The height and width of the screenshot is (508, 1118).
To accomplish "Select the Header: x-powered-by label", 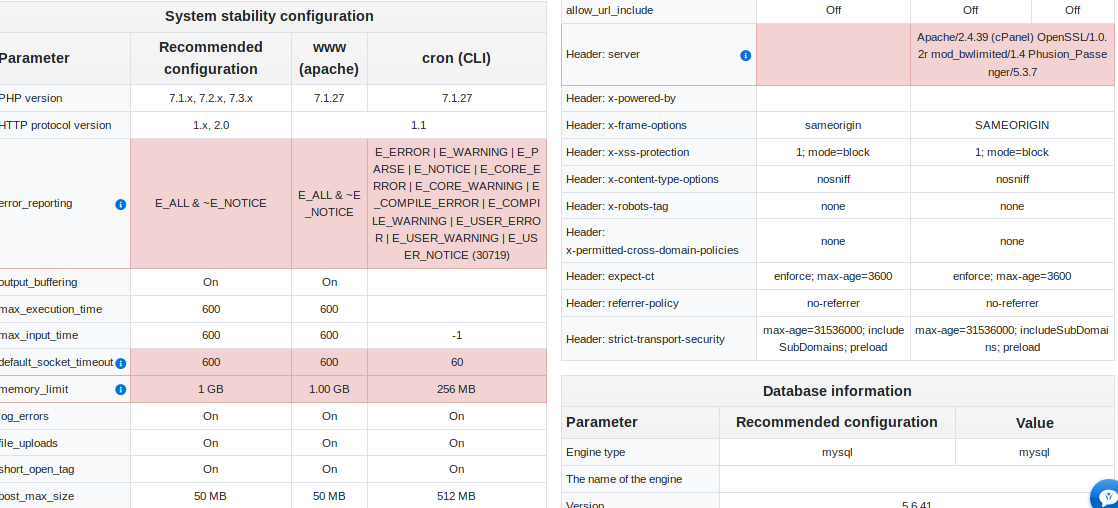I will [x=620, y=98].
